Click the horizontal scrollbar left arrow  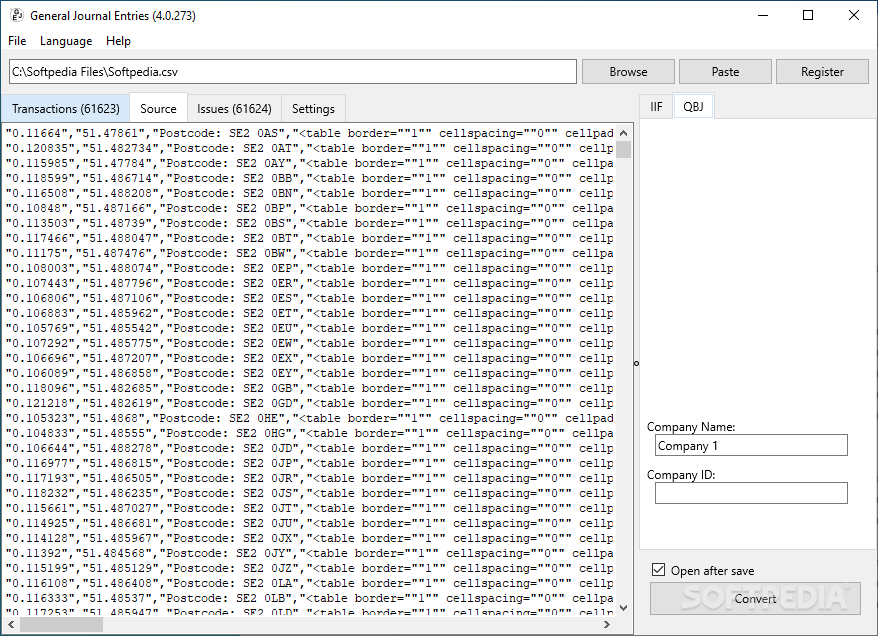(x=11, y=624)
